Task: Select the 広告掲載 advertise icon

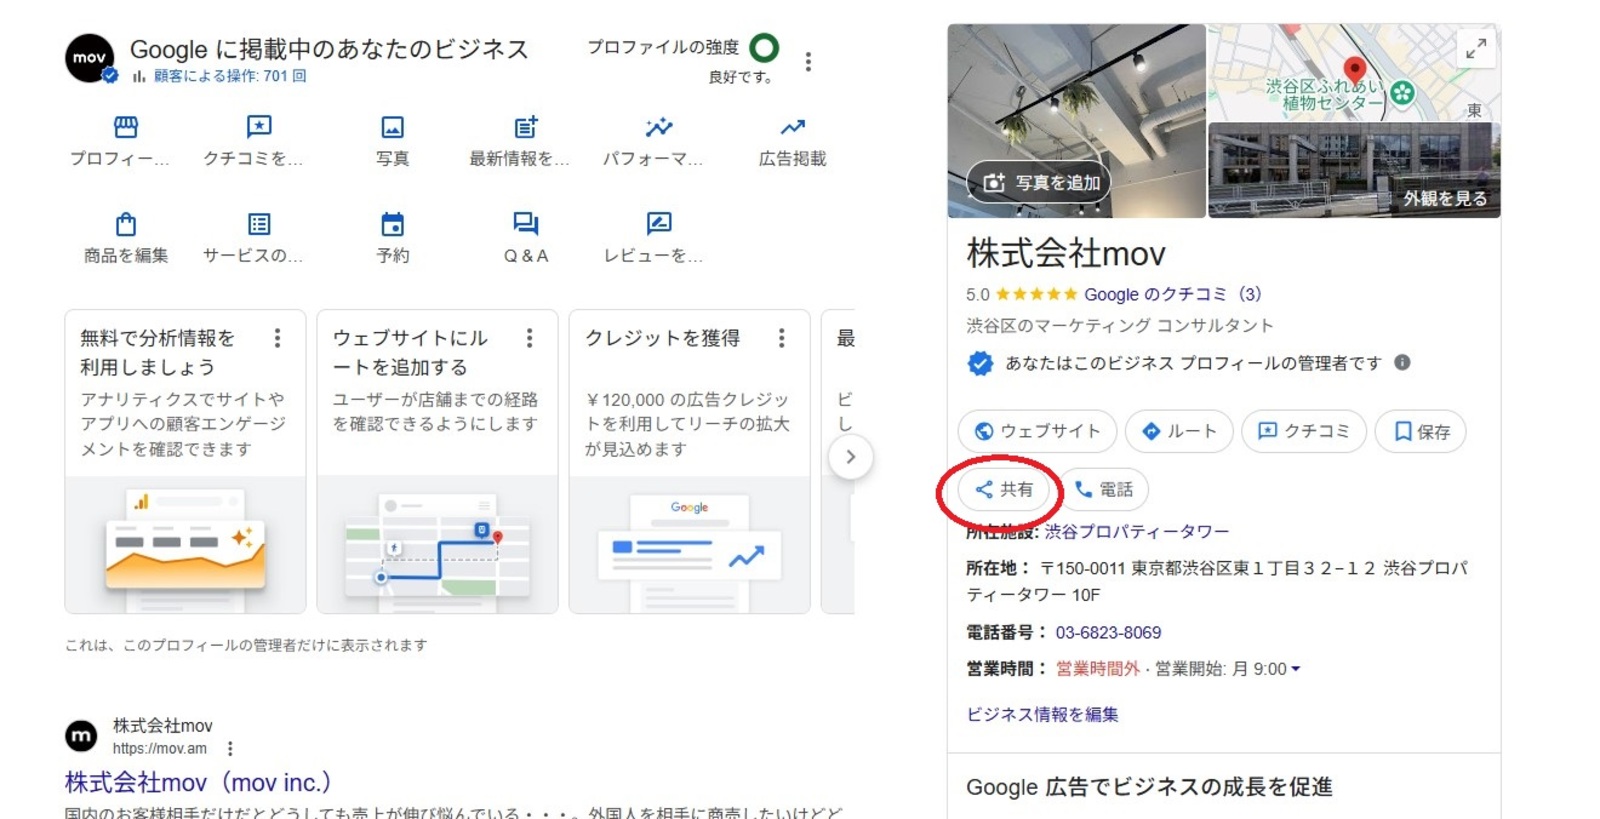Action: (x=792, y=128)
